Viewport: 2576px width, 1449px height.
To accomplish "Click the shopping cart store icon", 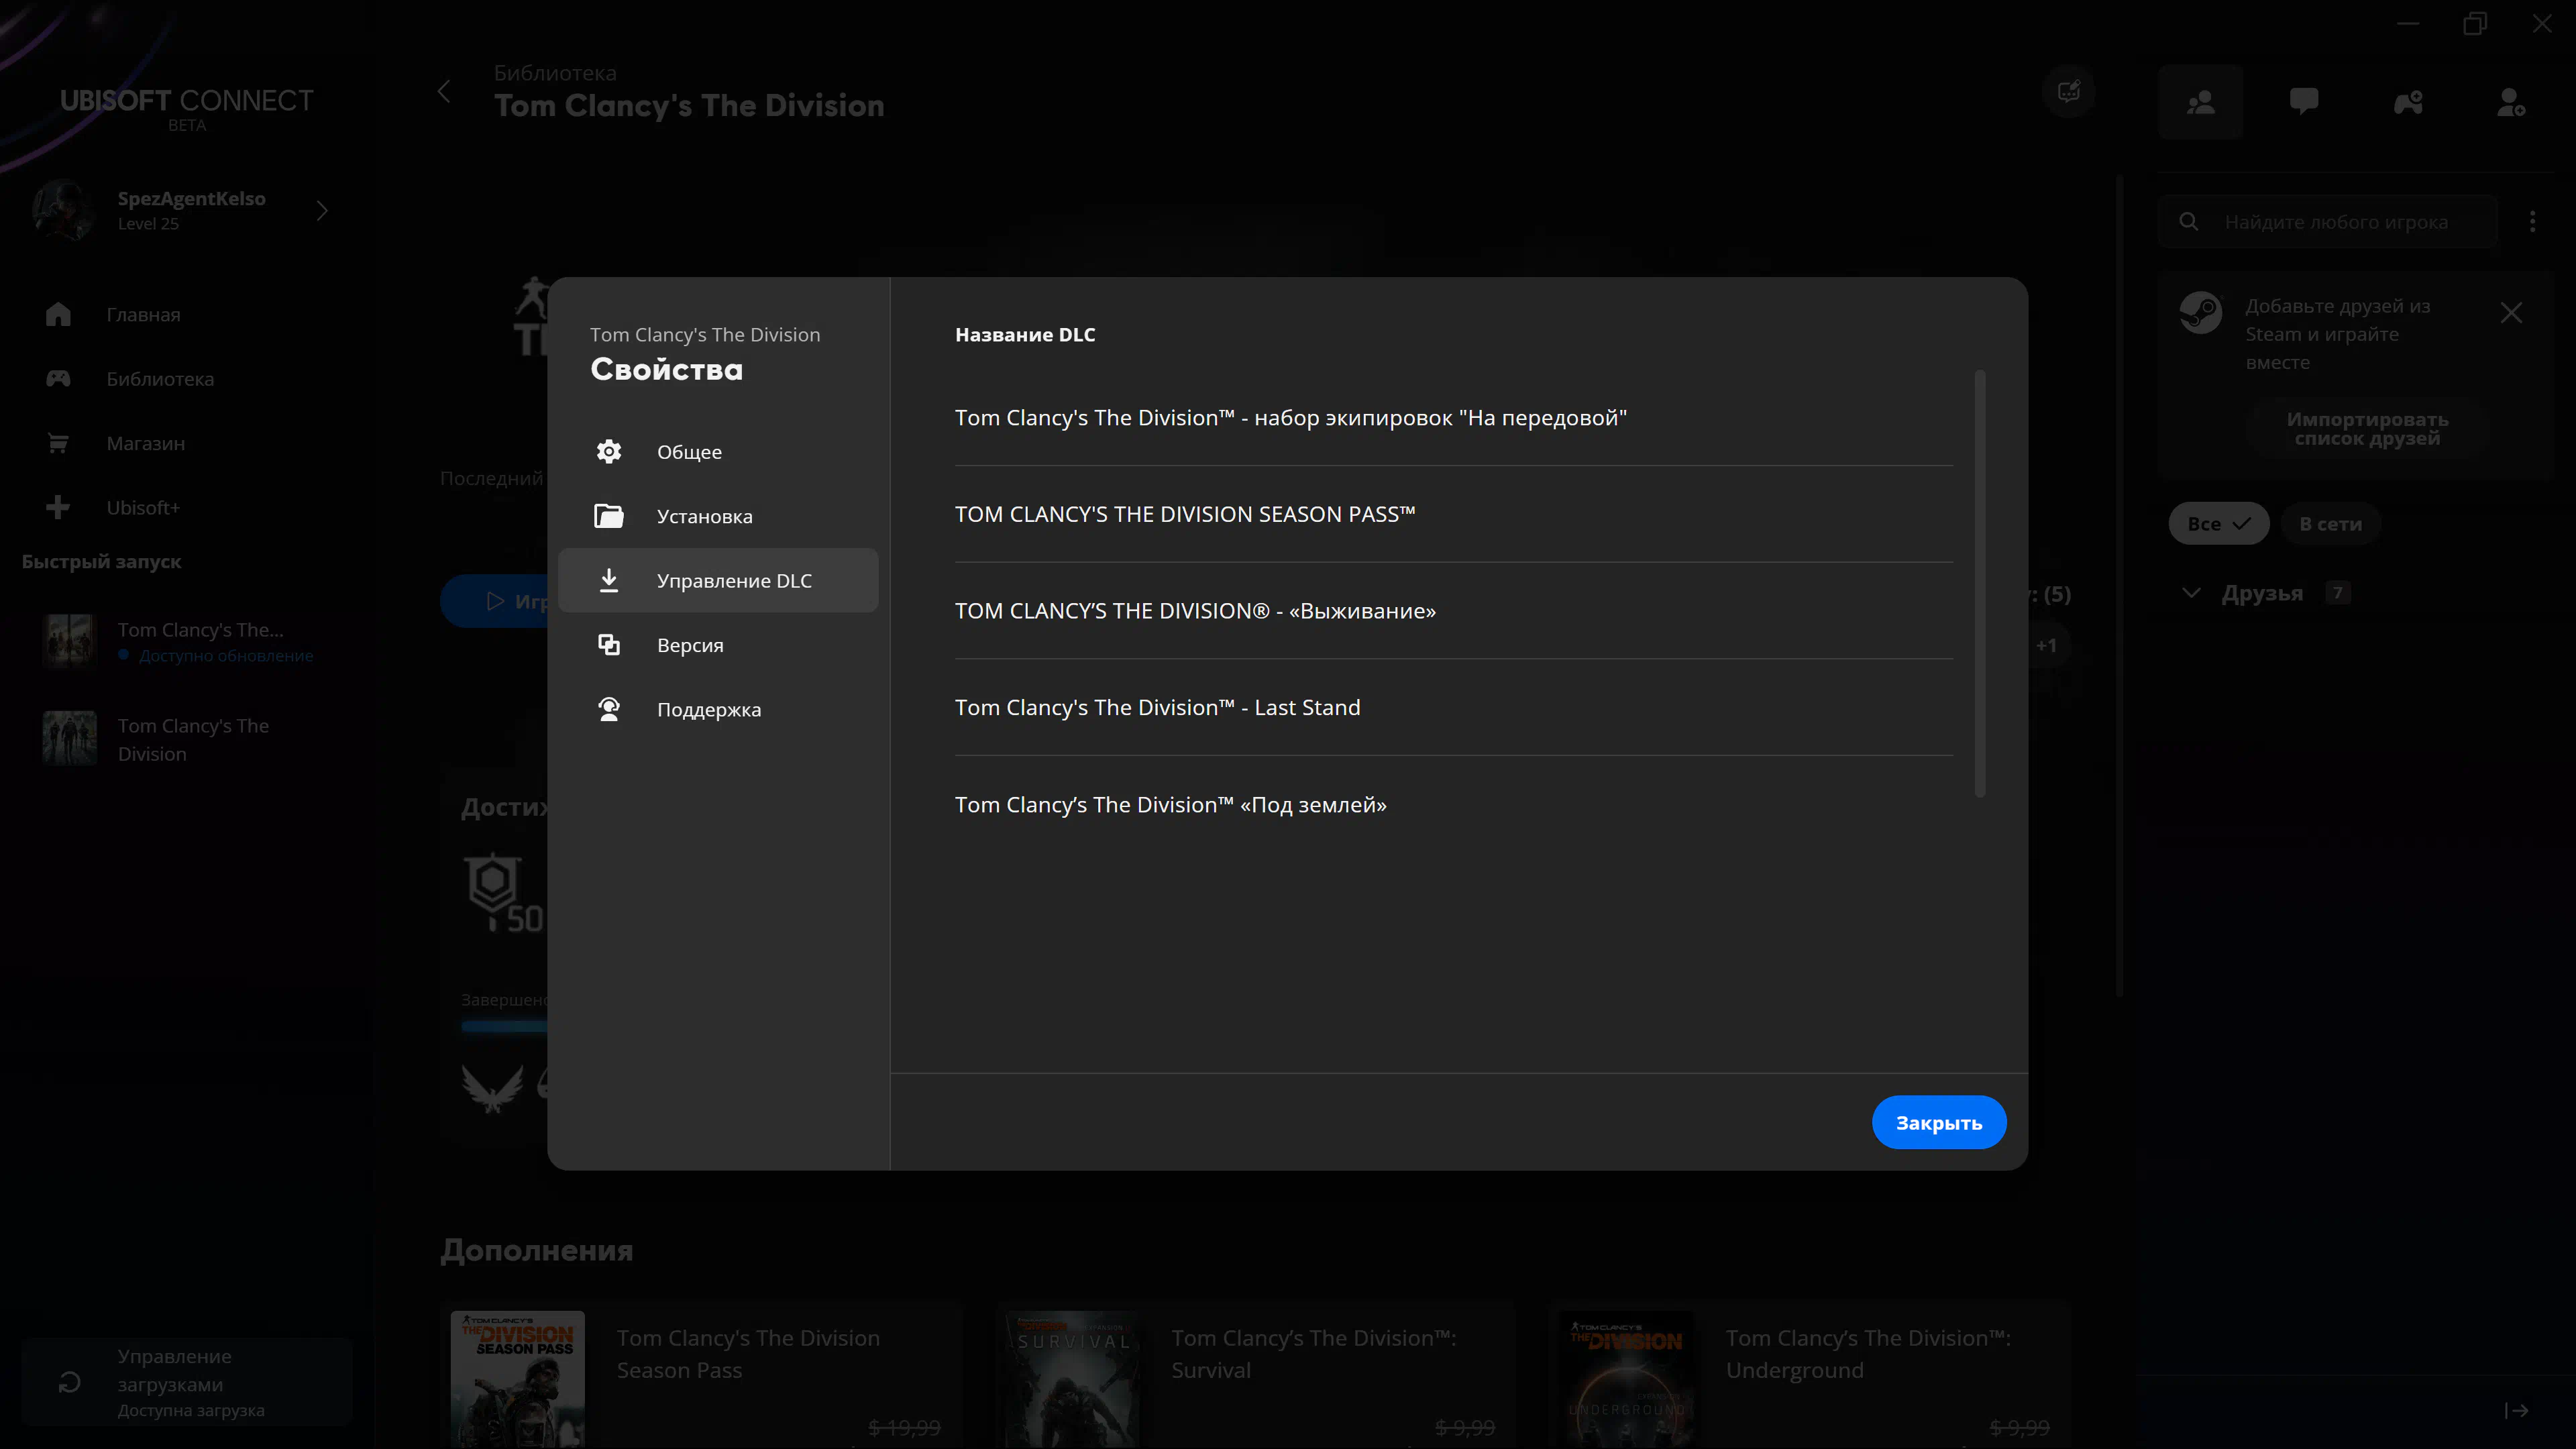I will [58, 443].
